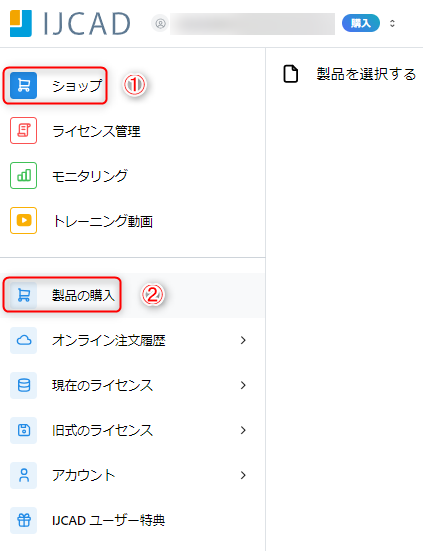Open the ショップ menu item
The height and width of the screenshot is (551, 423).
tap(77, 86)
